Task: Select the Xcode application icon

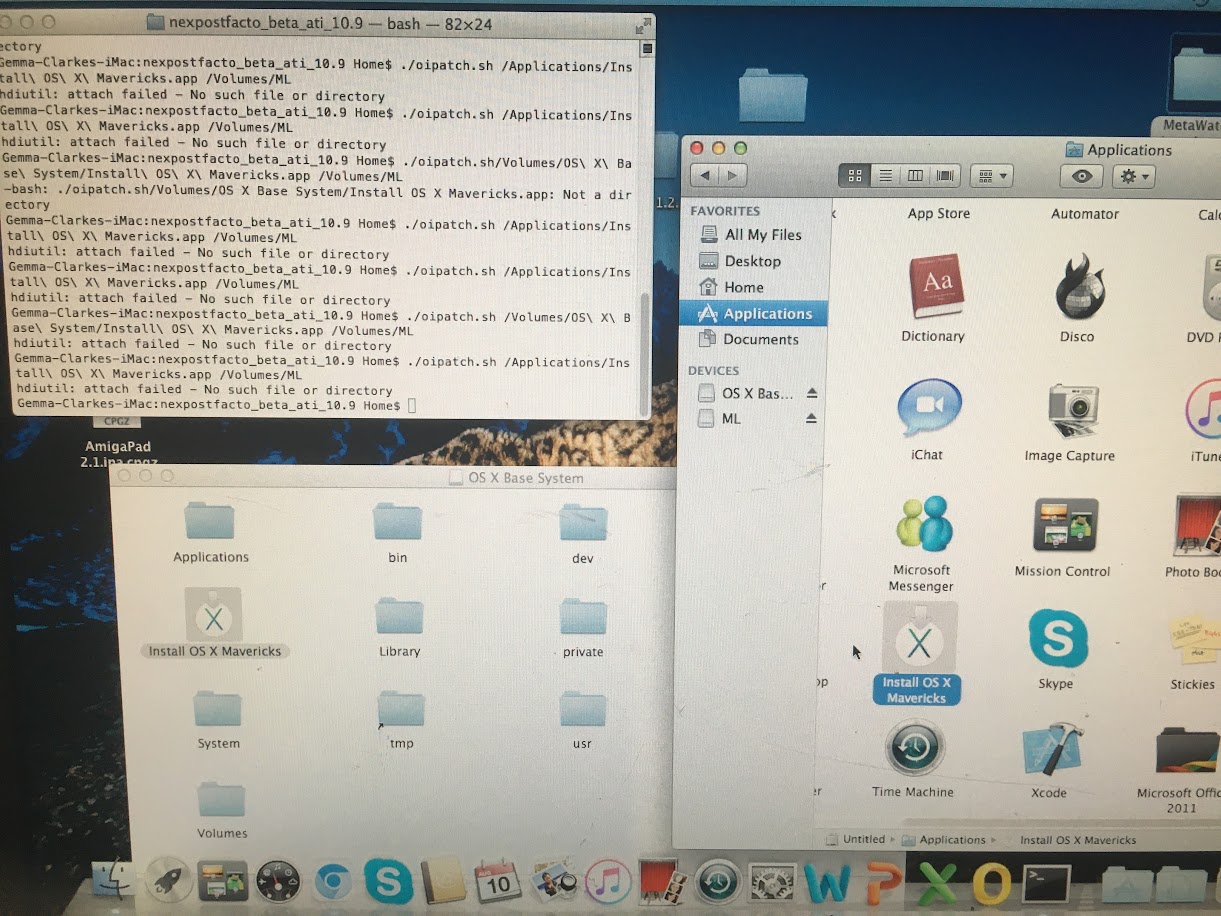Action: point(1051,750)
